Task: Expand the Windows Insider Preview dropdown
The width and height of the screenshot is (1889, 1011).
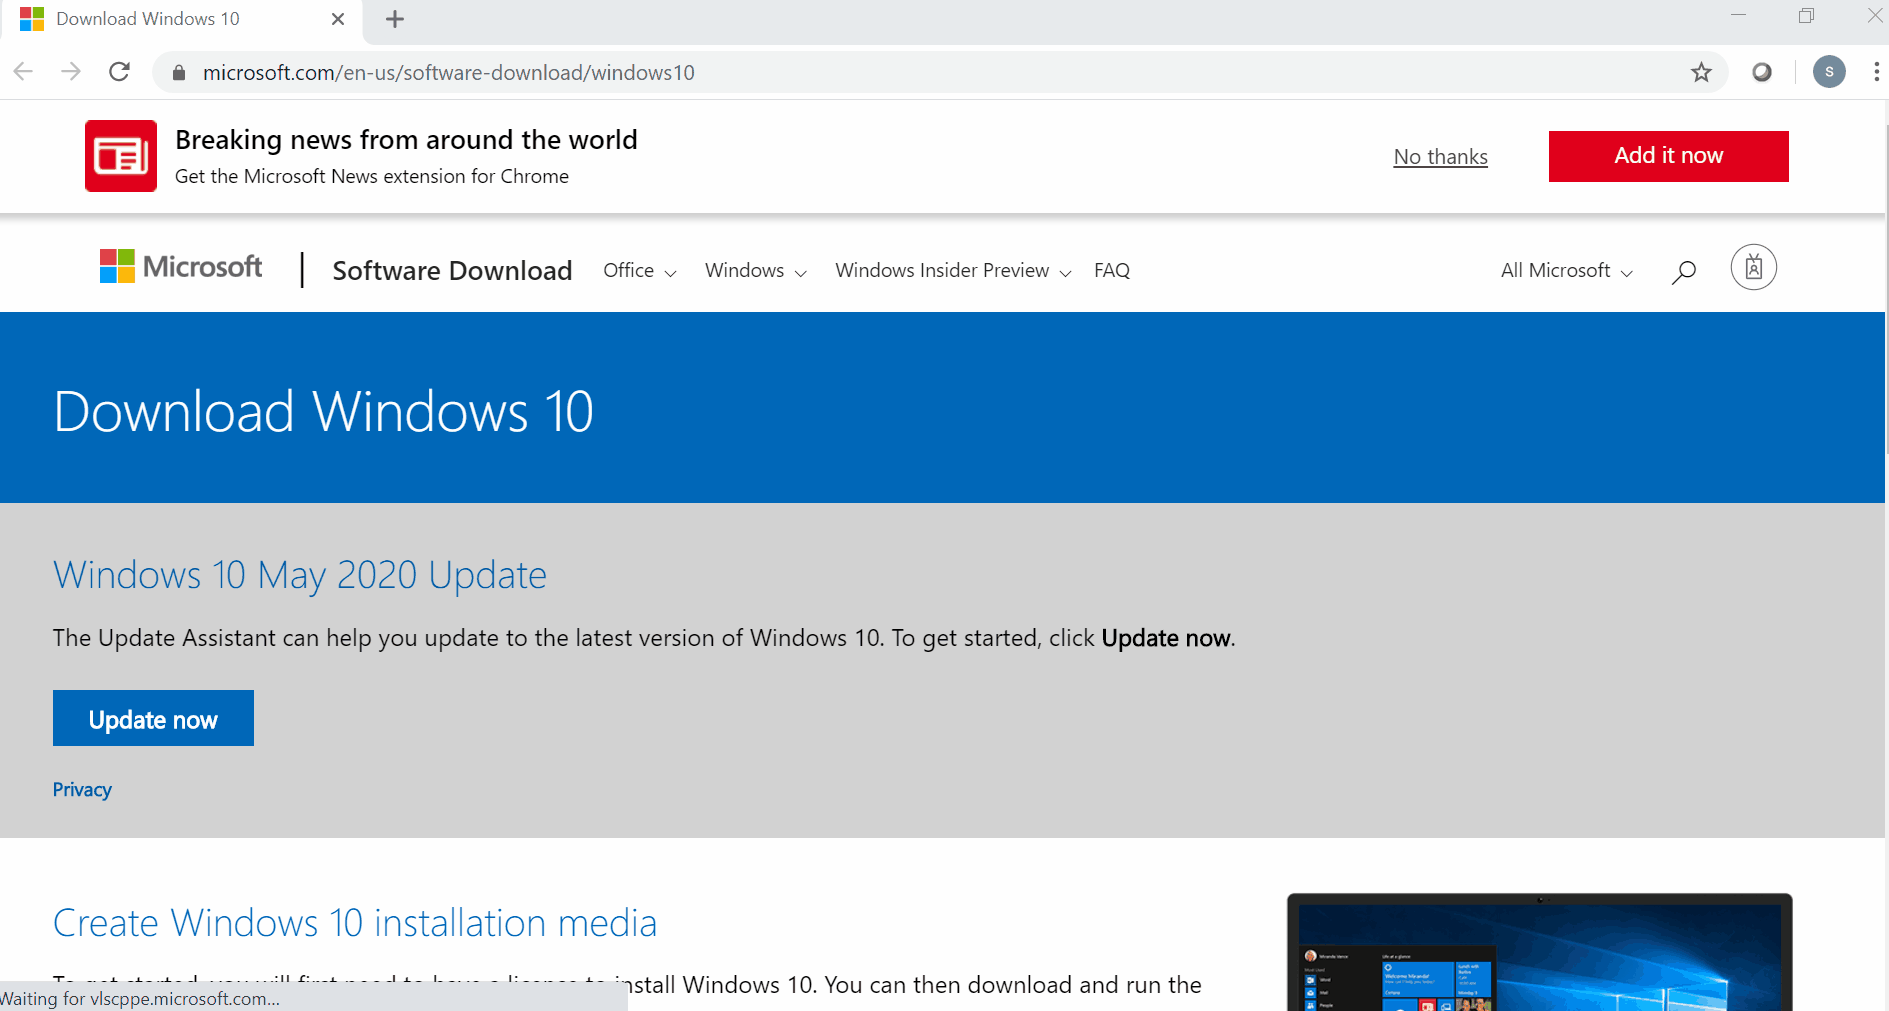Action: (952, 271)
